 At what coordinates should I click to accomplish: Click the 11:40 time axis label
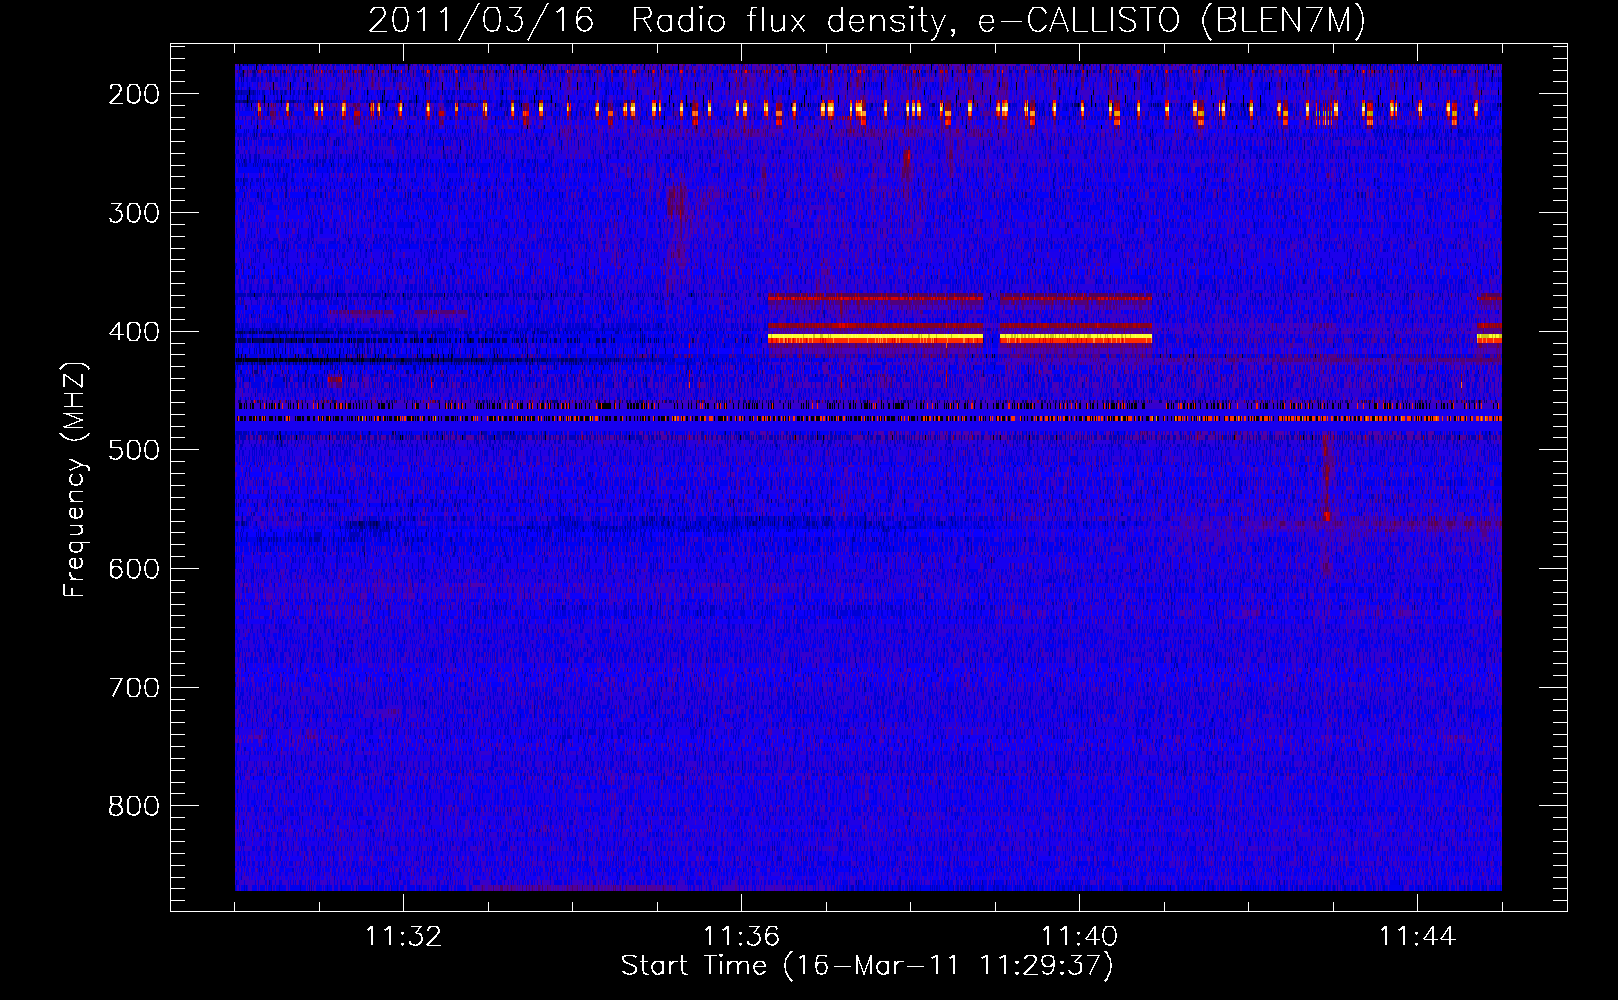(1079, 937)
